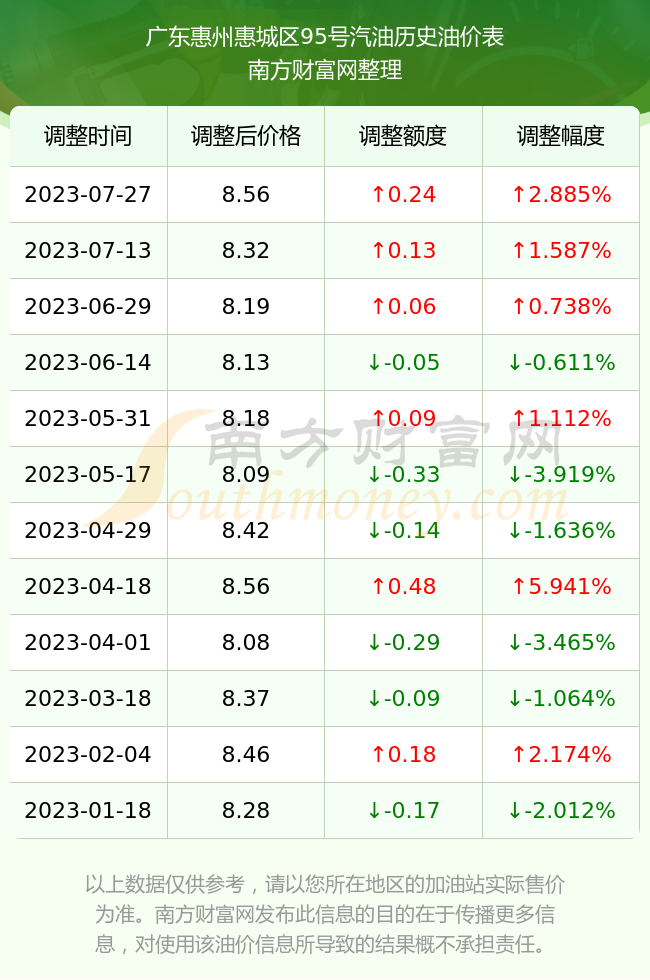Click the ↑0.18 adjustment value

403,754
